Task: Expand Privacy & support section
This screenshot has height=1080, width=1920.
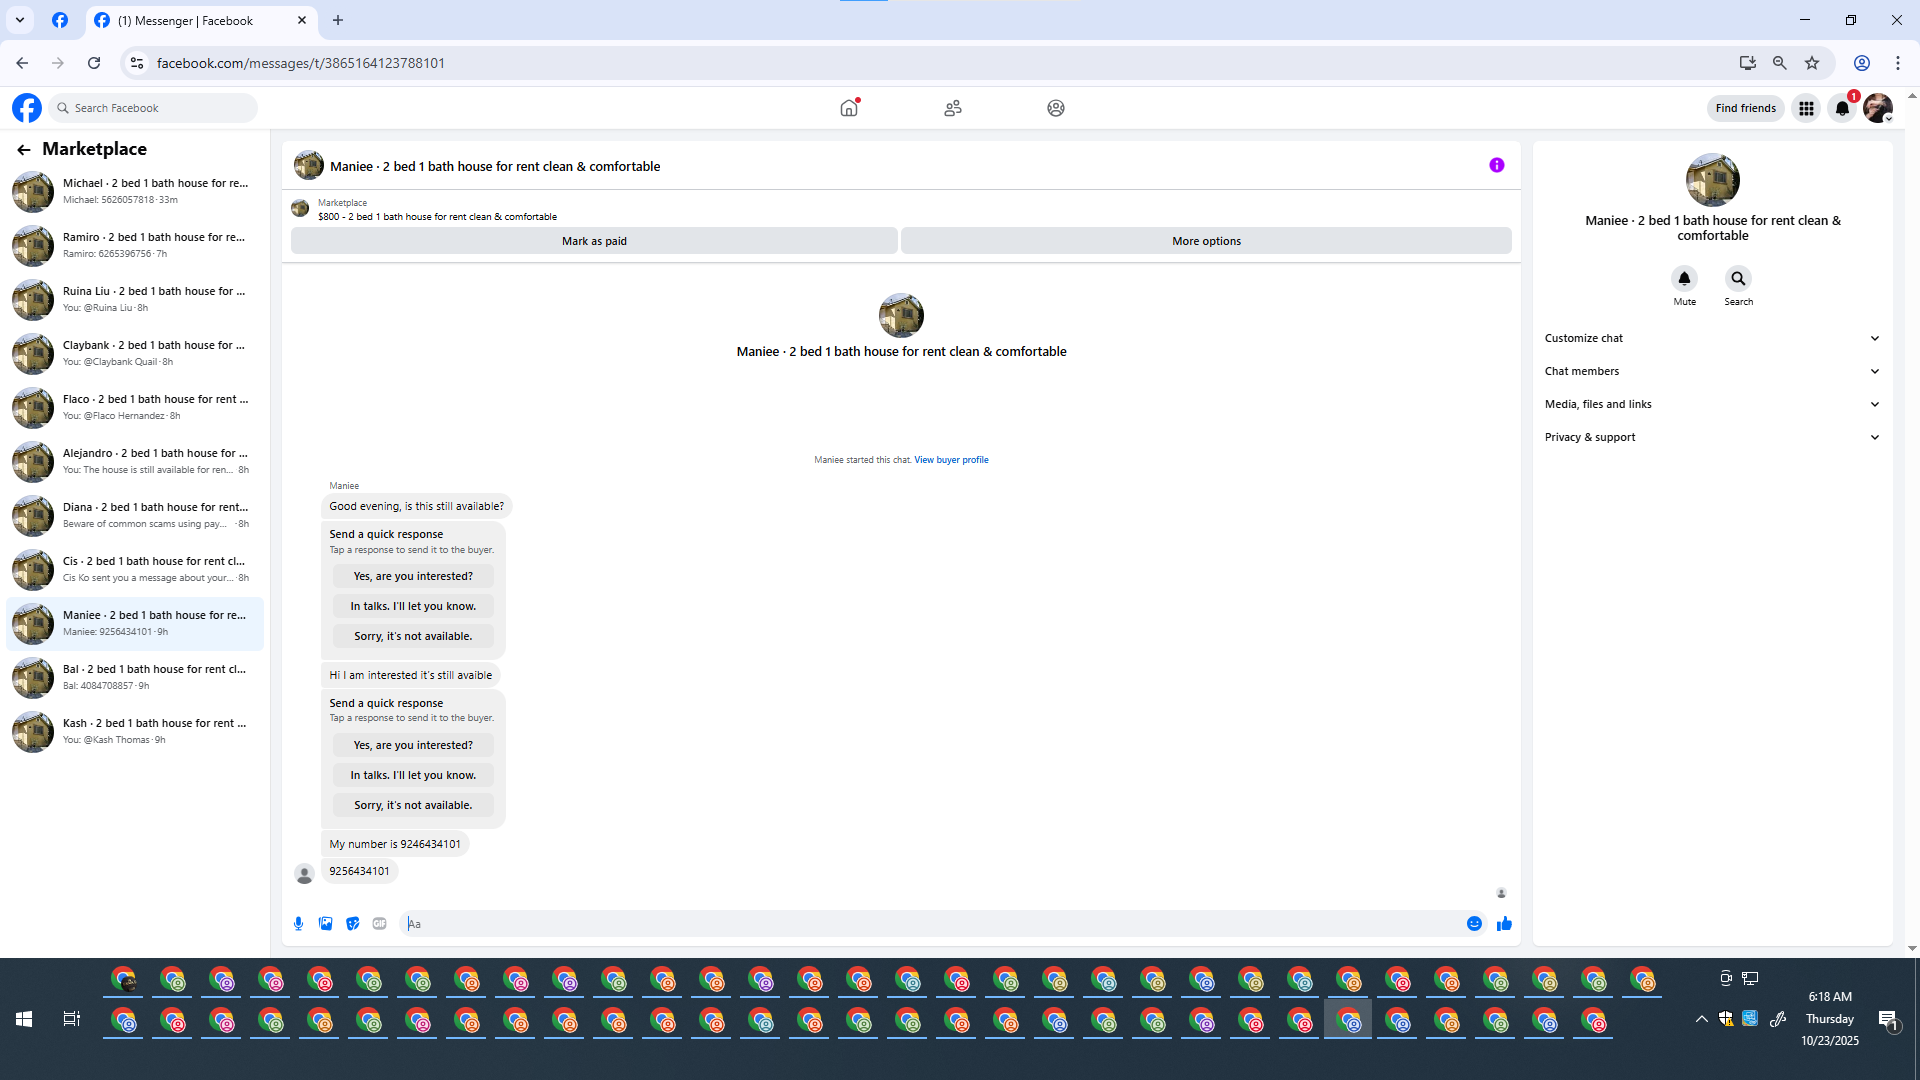Action: 1712,437
